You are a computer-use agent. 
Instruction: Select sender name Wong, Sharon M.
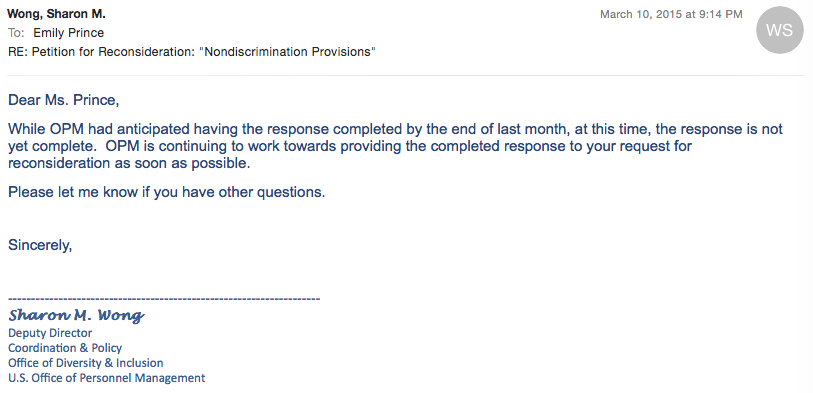point(56,14)
